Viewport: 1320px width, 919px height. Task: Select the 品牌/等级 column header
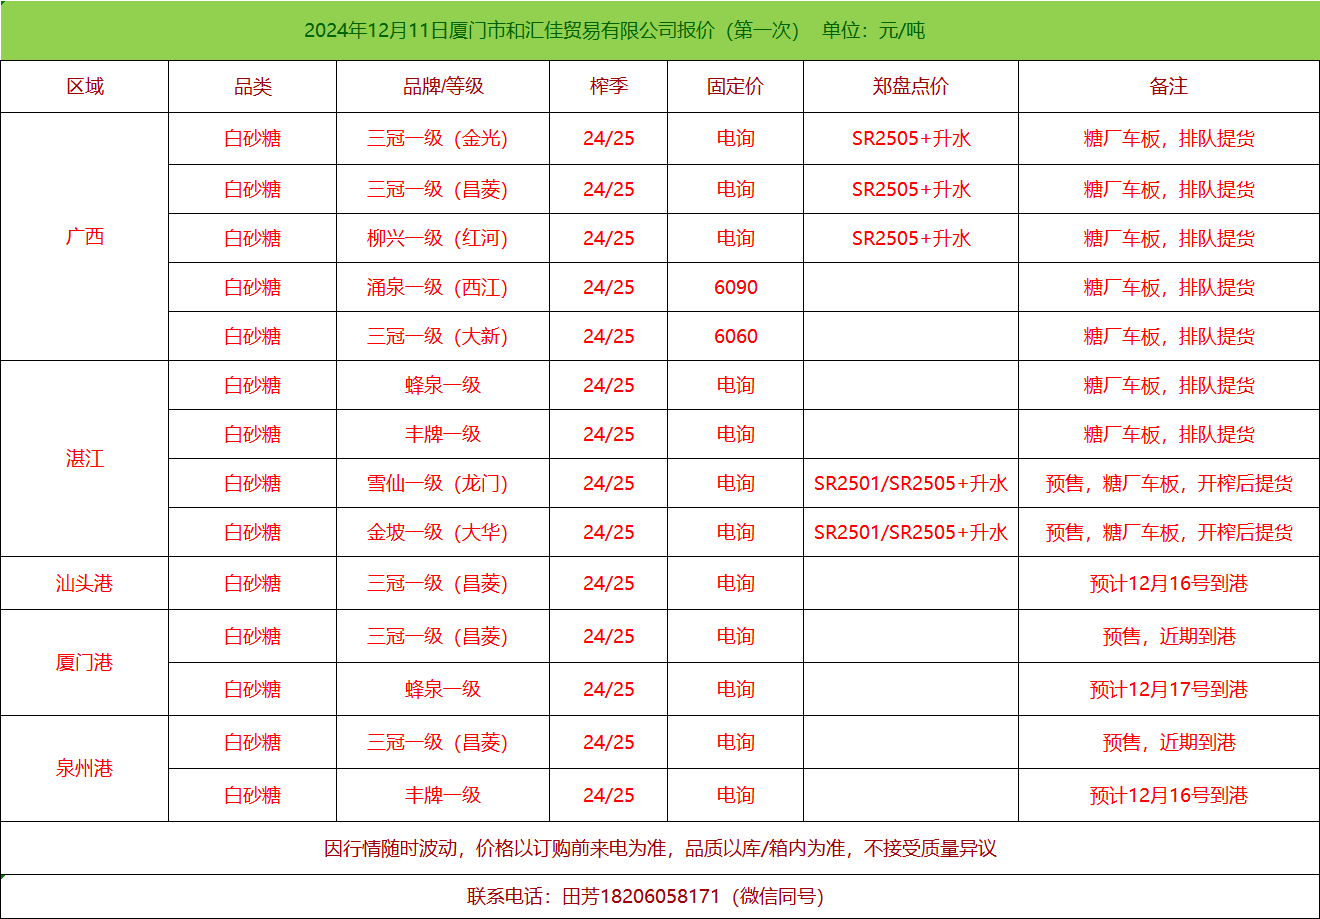443,87
